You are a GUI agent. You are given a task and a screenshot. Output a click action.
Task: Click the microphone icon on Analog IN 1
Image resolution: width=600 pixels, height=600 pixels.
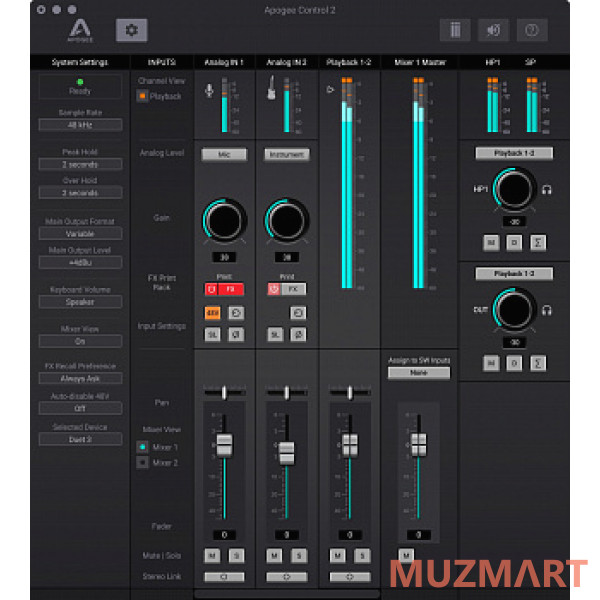[x=209, y=91]
